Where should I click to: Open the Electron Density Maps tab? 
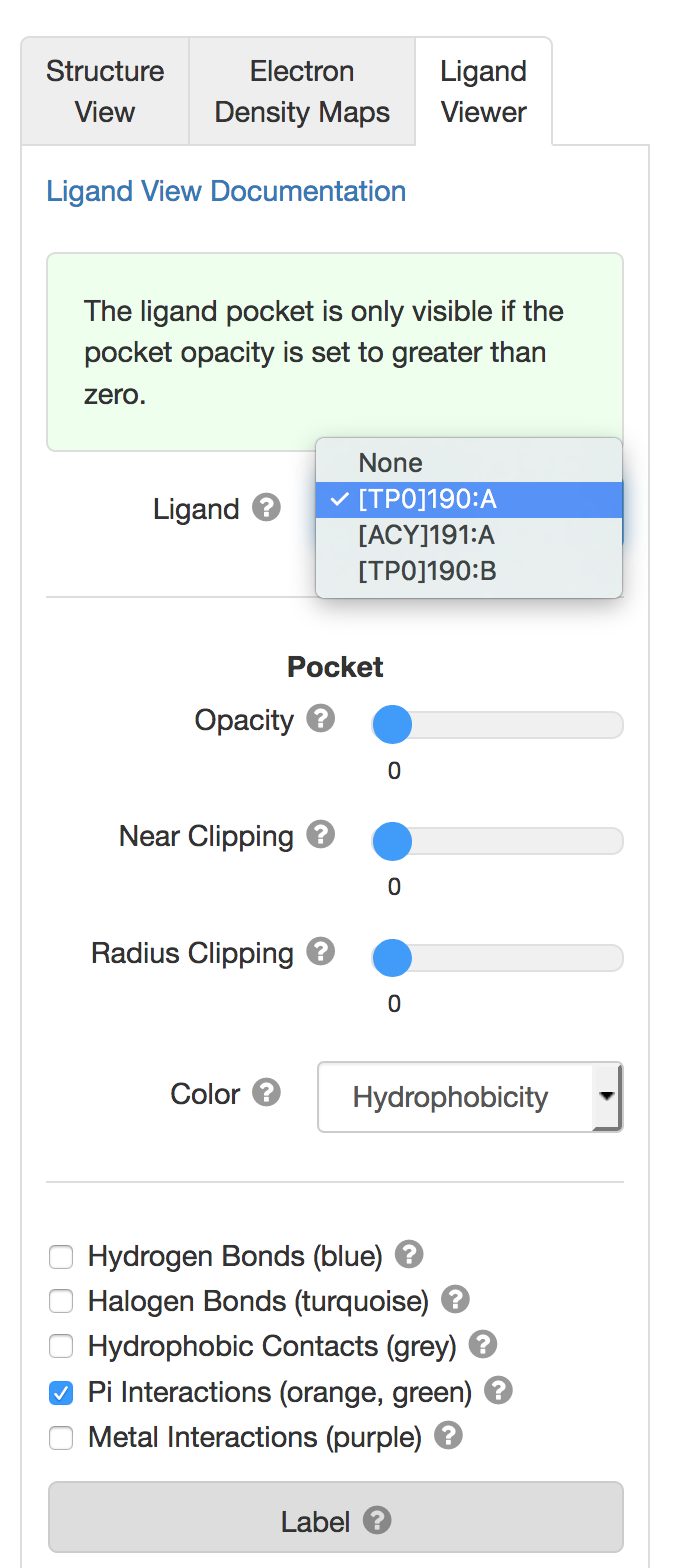[302, 92]
